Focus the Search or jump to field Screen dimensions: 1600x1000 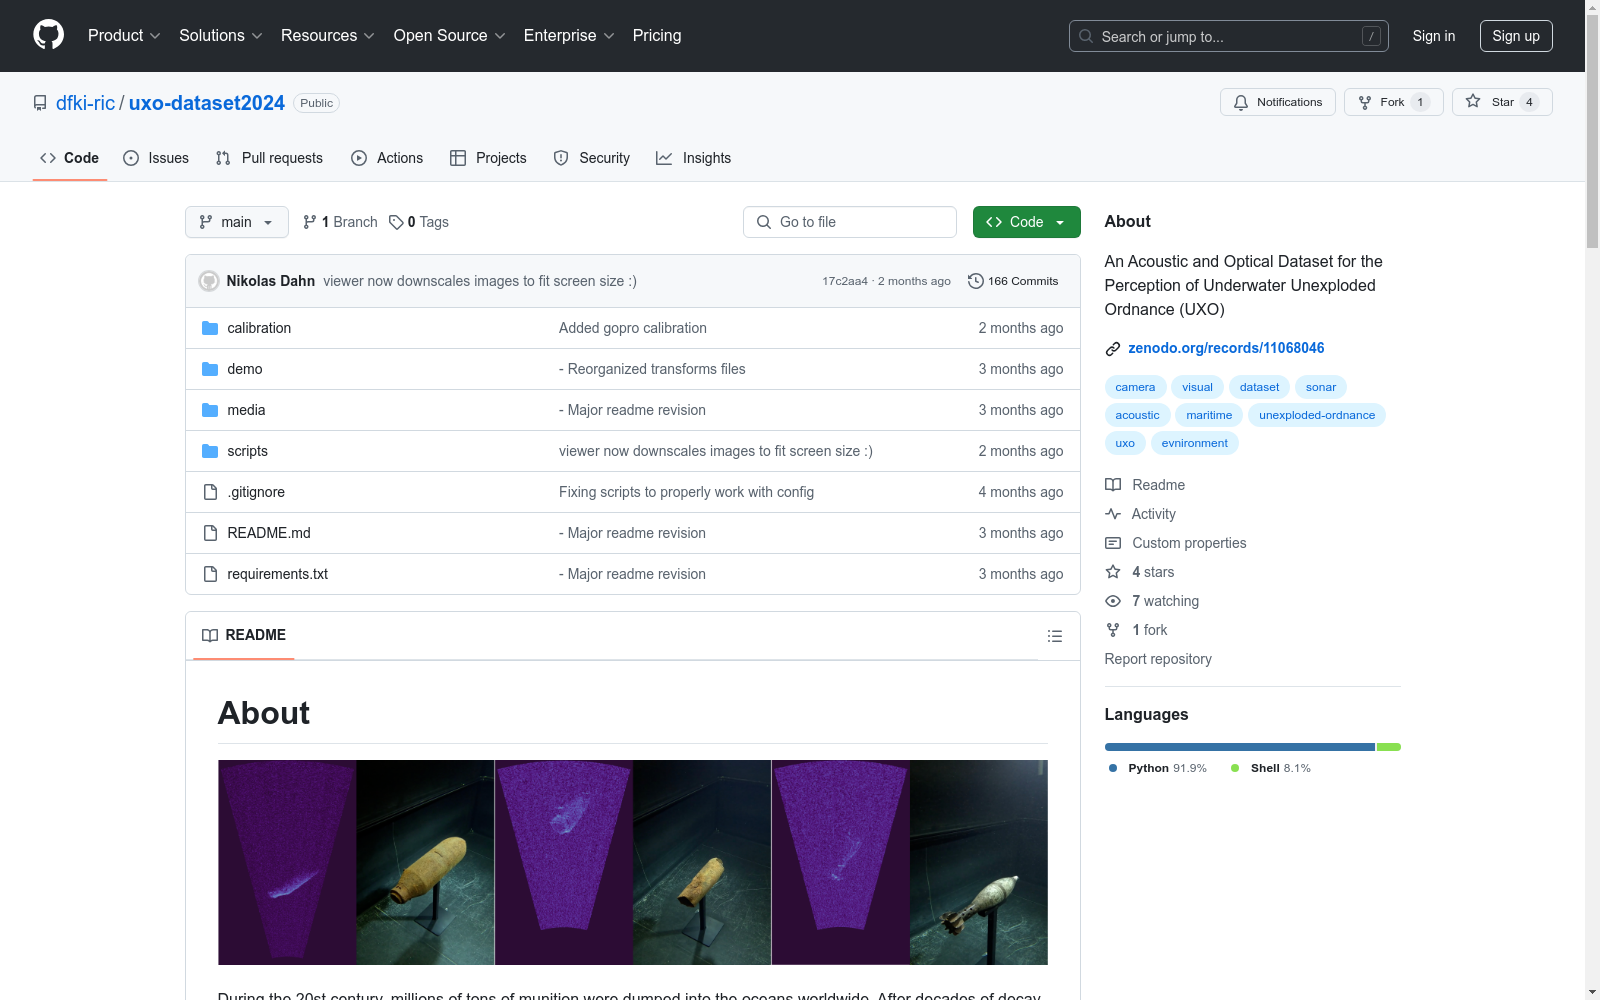(1228, 36)
